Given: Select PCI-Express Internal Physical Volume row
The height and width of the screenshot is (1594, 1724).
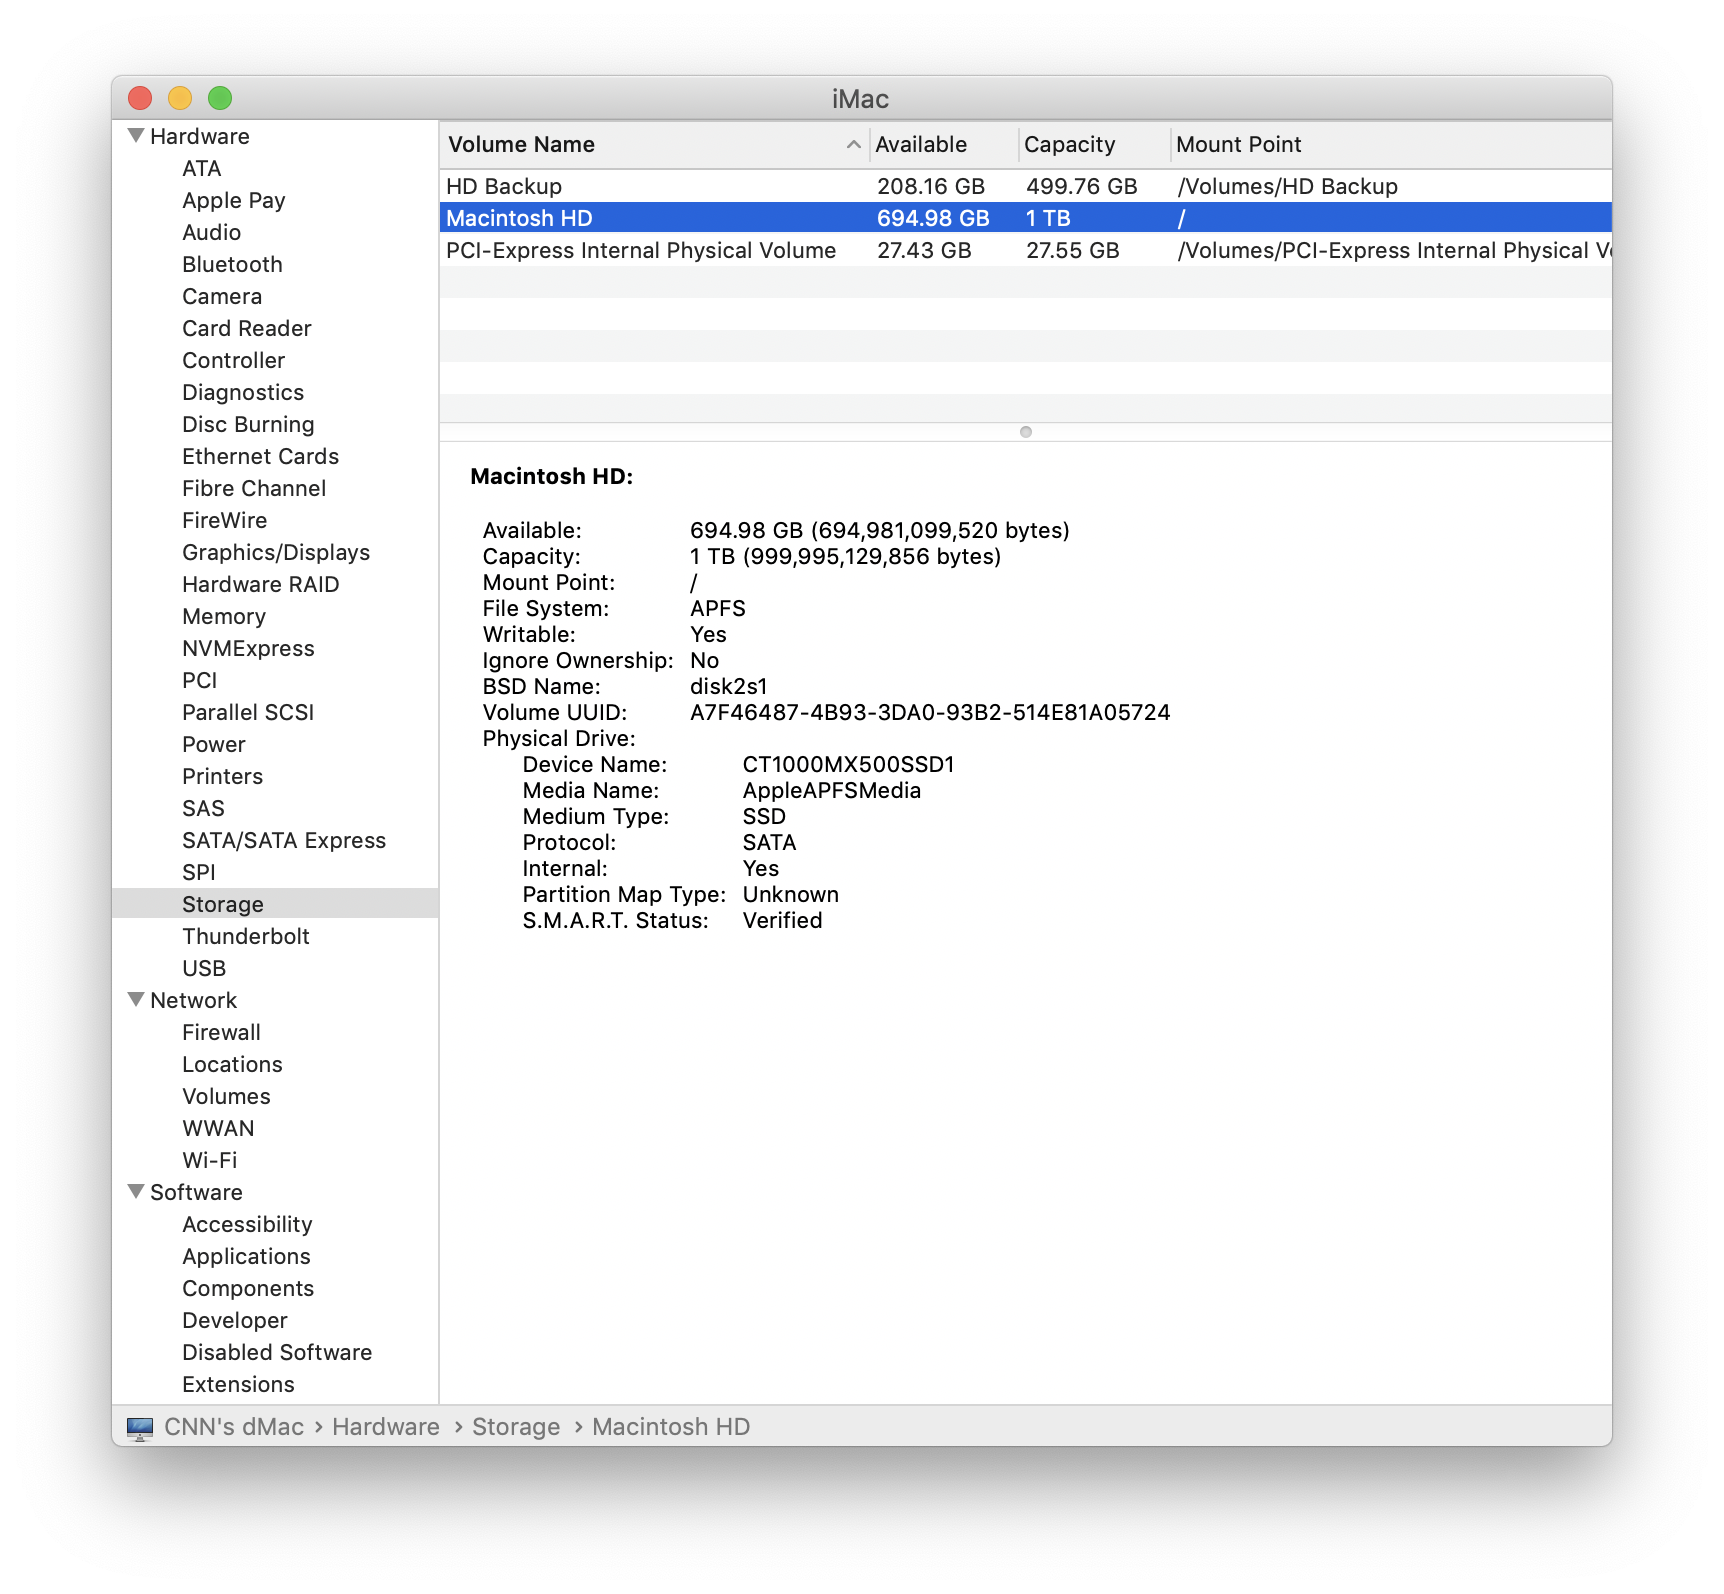Looking at the screenshot, I should tap(1026, 250).
